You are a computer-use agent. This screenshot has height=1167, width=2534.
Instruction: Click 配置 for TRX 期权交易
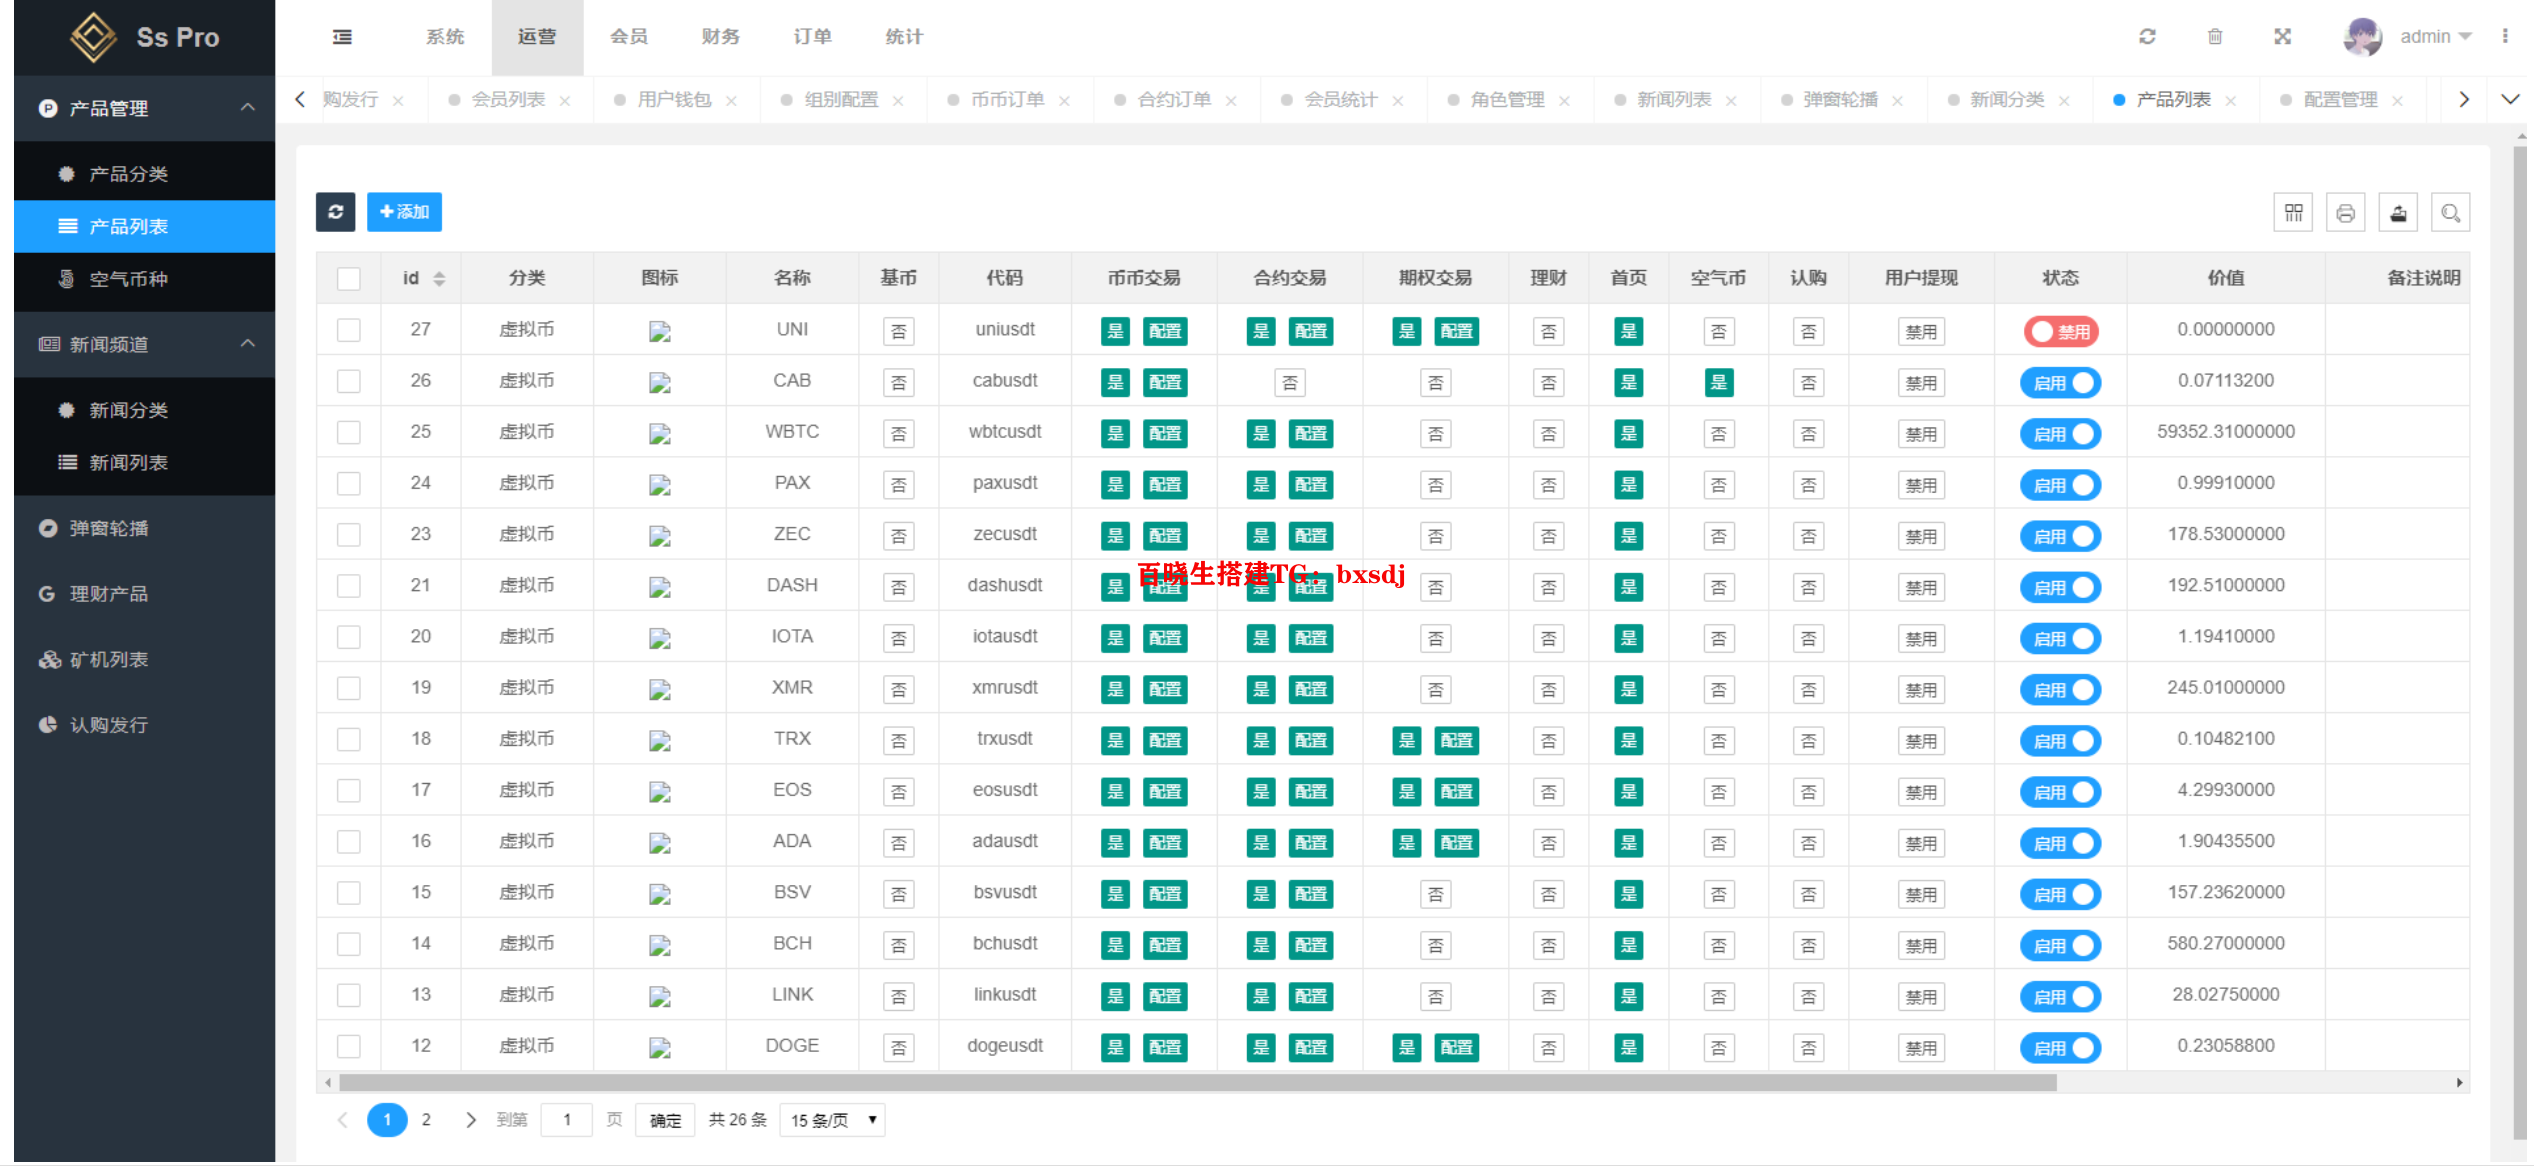pos(1456,741)
